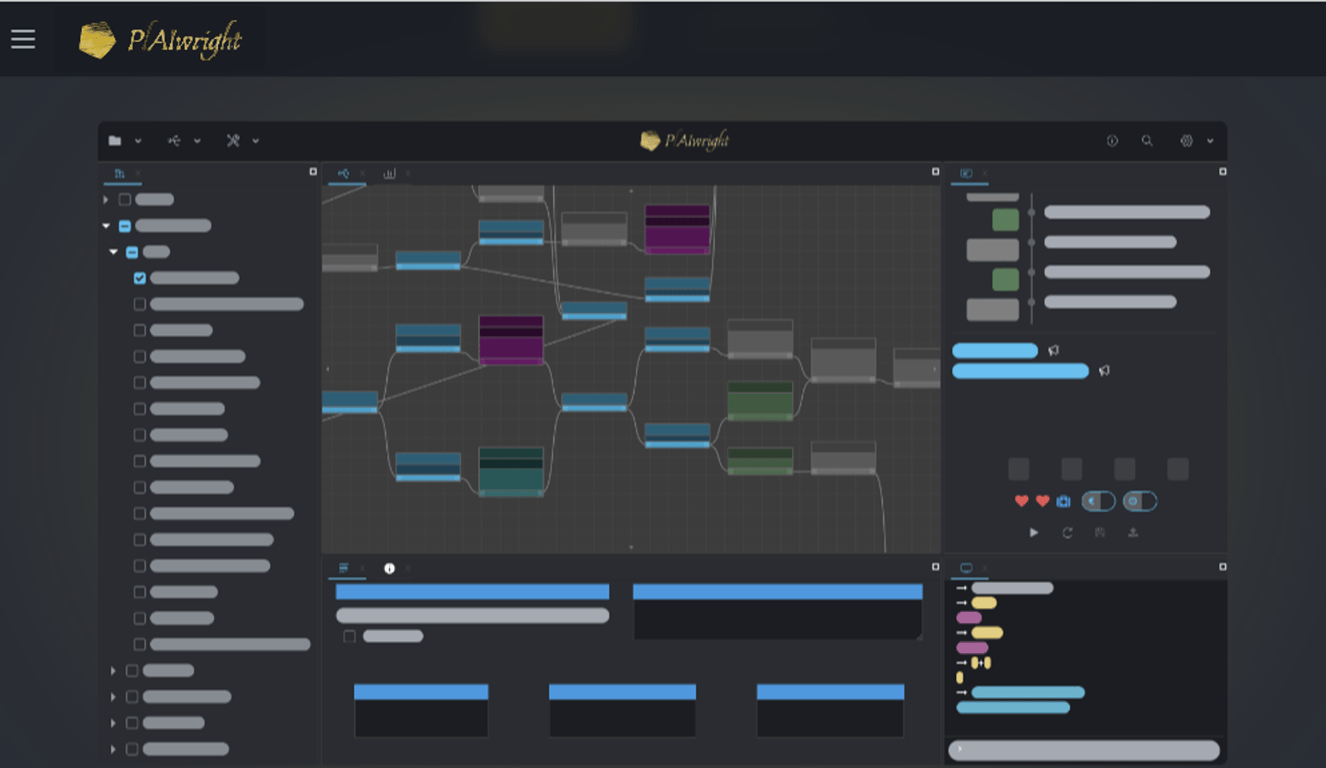Screen dimensions: 1326x768
Task: Tick the checkbox in the bottom form panel
Action: 349,636
